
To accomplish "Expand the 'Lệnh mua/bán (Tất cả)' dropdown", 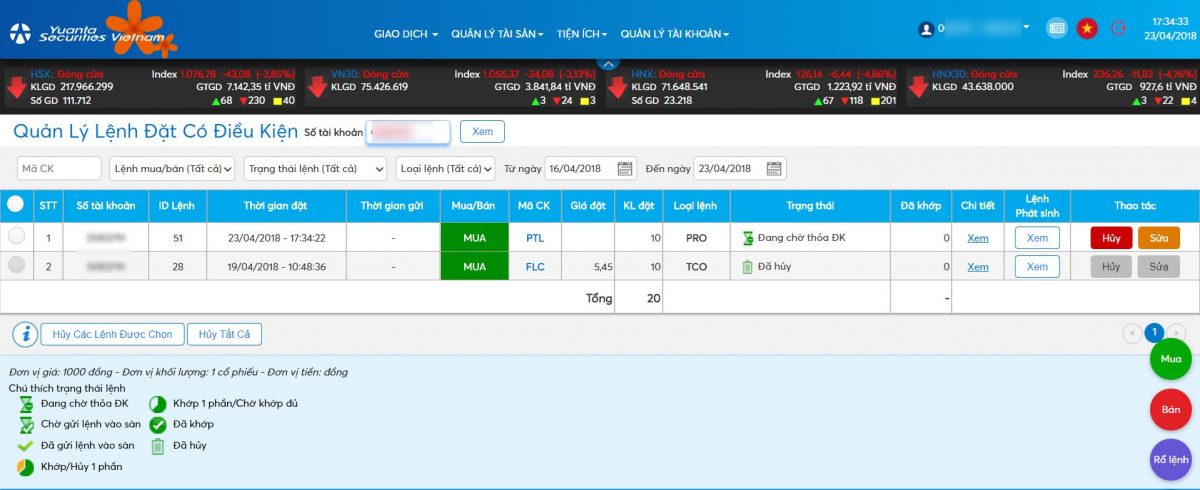I will point(172,169).
